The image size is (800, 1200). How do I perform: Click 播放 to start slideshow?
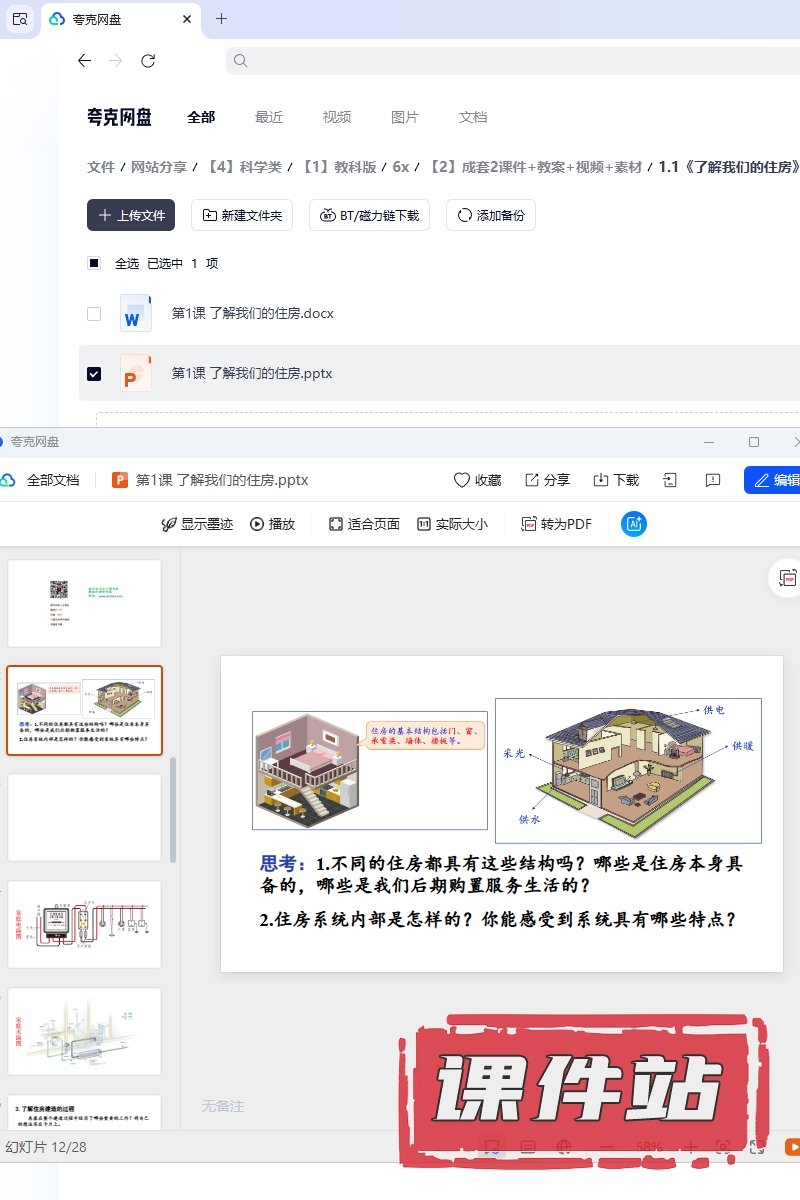point(272,524)
